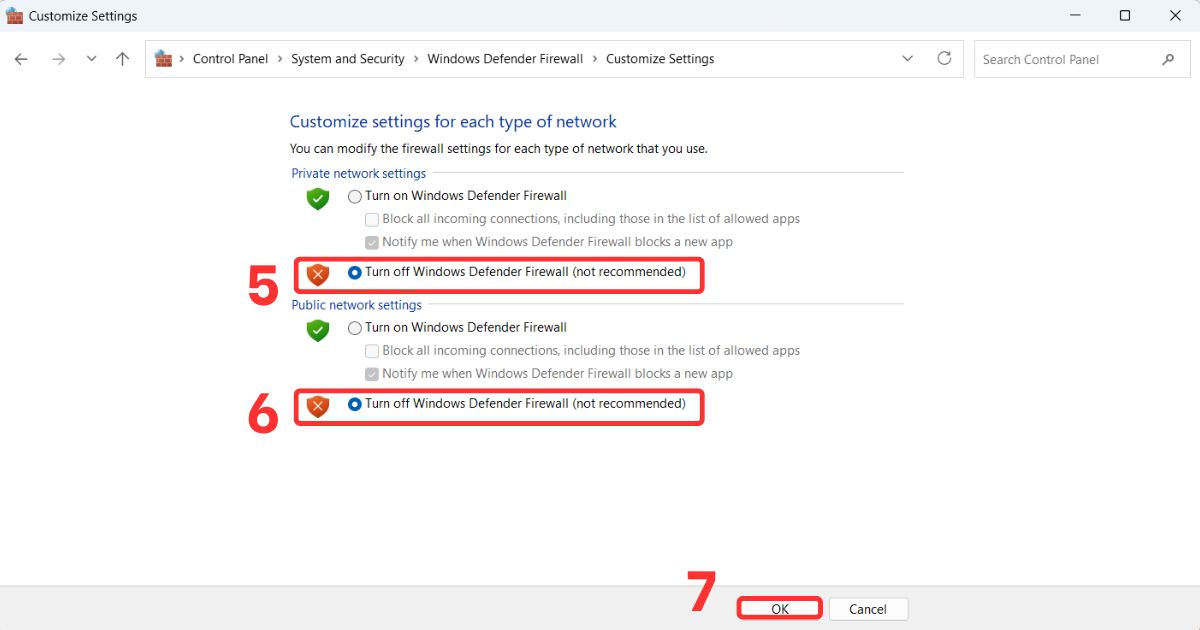Screen dimensions: 1200x630
Task: Go up one level in Control Panel
Action: pyautogui.click(x=122, y=59)
